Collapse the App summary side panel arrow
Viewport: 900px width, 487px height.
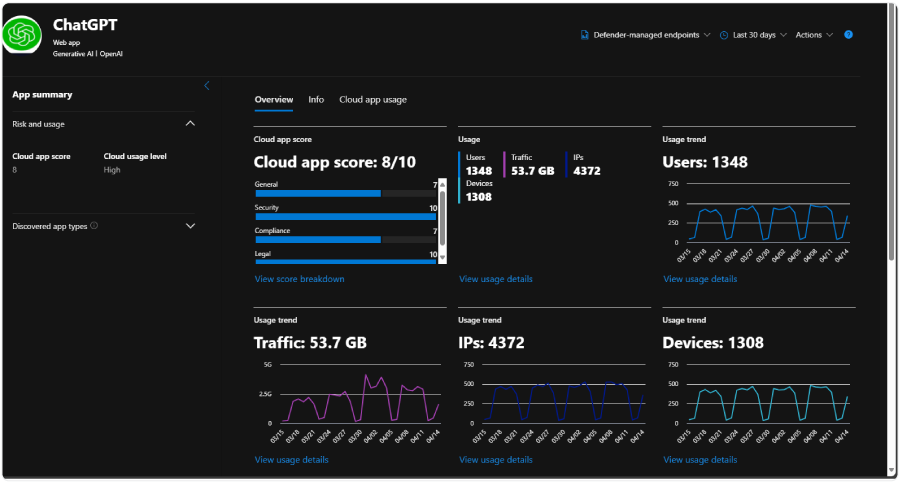click(x=207, y=86)
